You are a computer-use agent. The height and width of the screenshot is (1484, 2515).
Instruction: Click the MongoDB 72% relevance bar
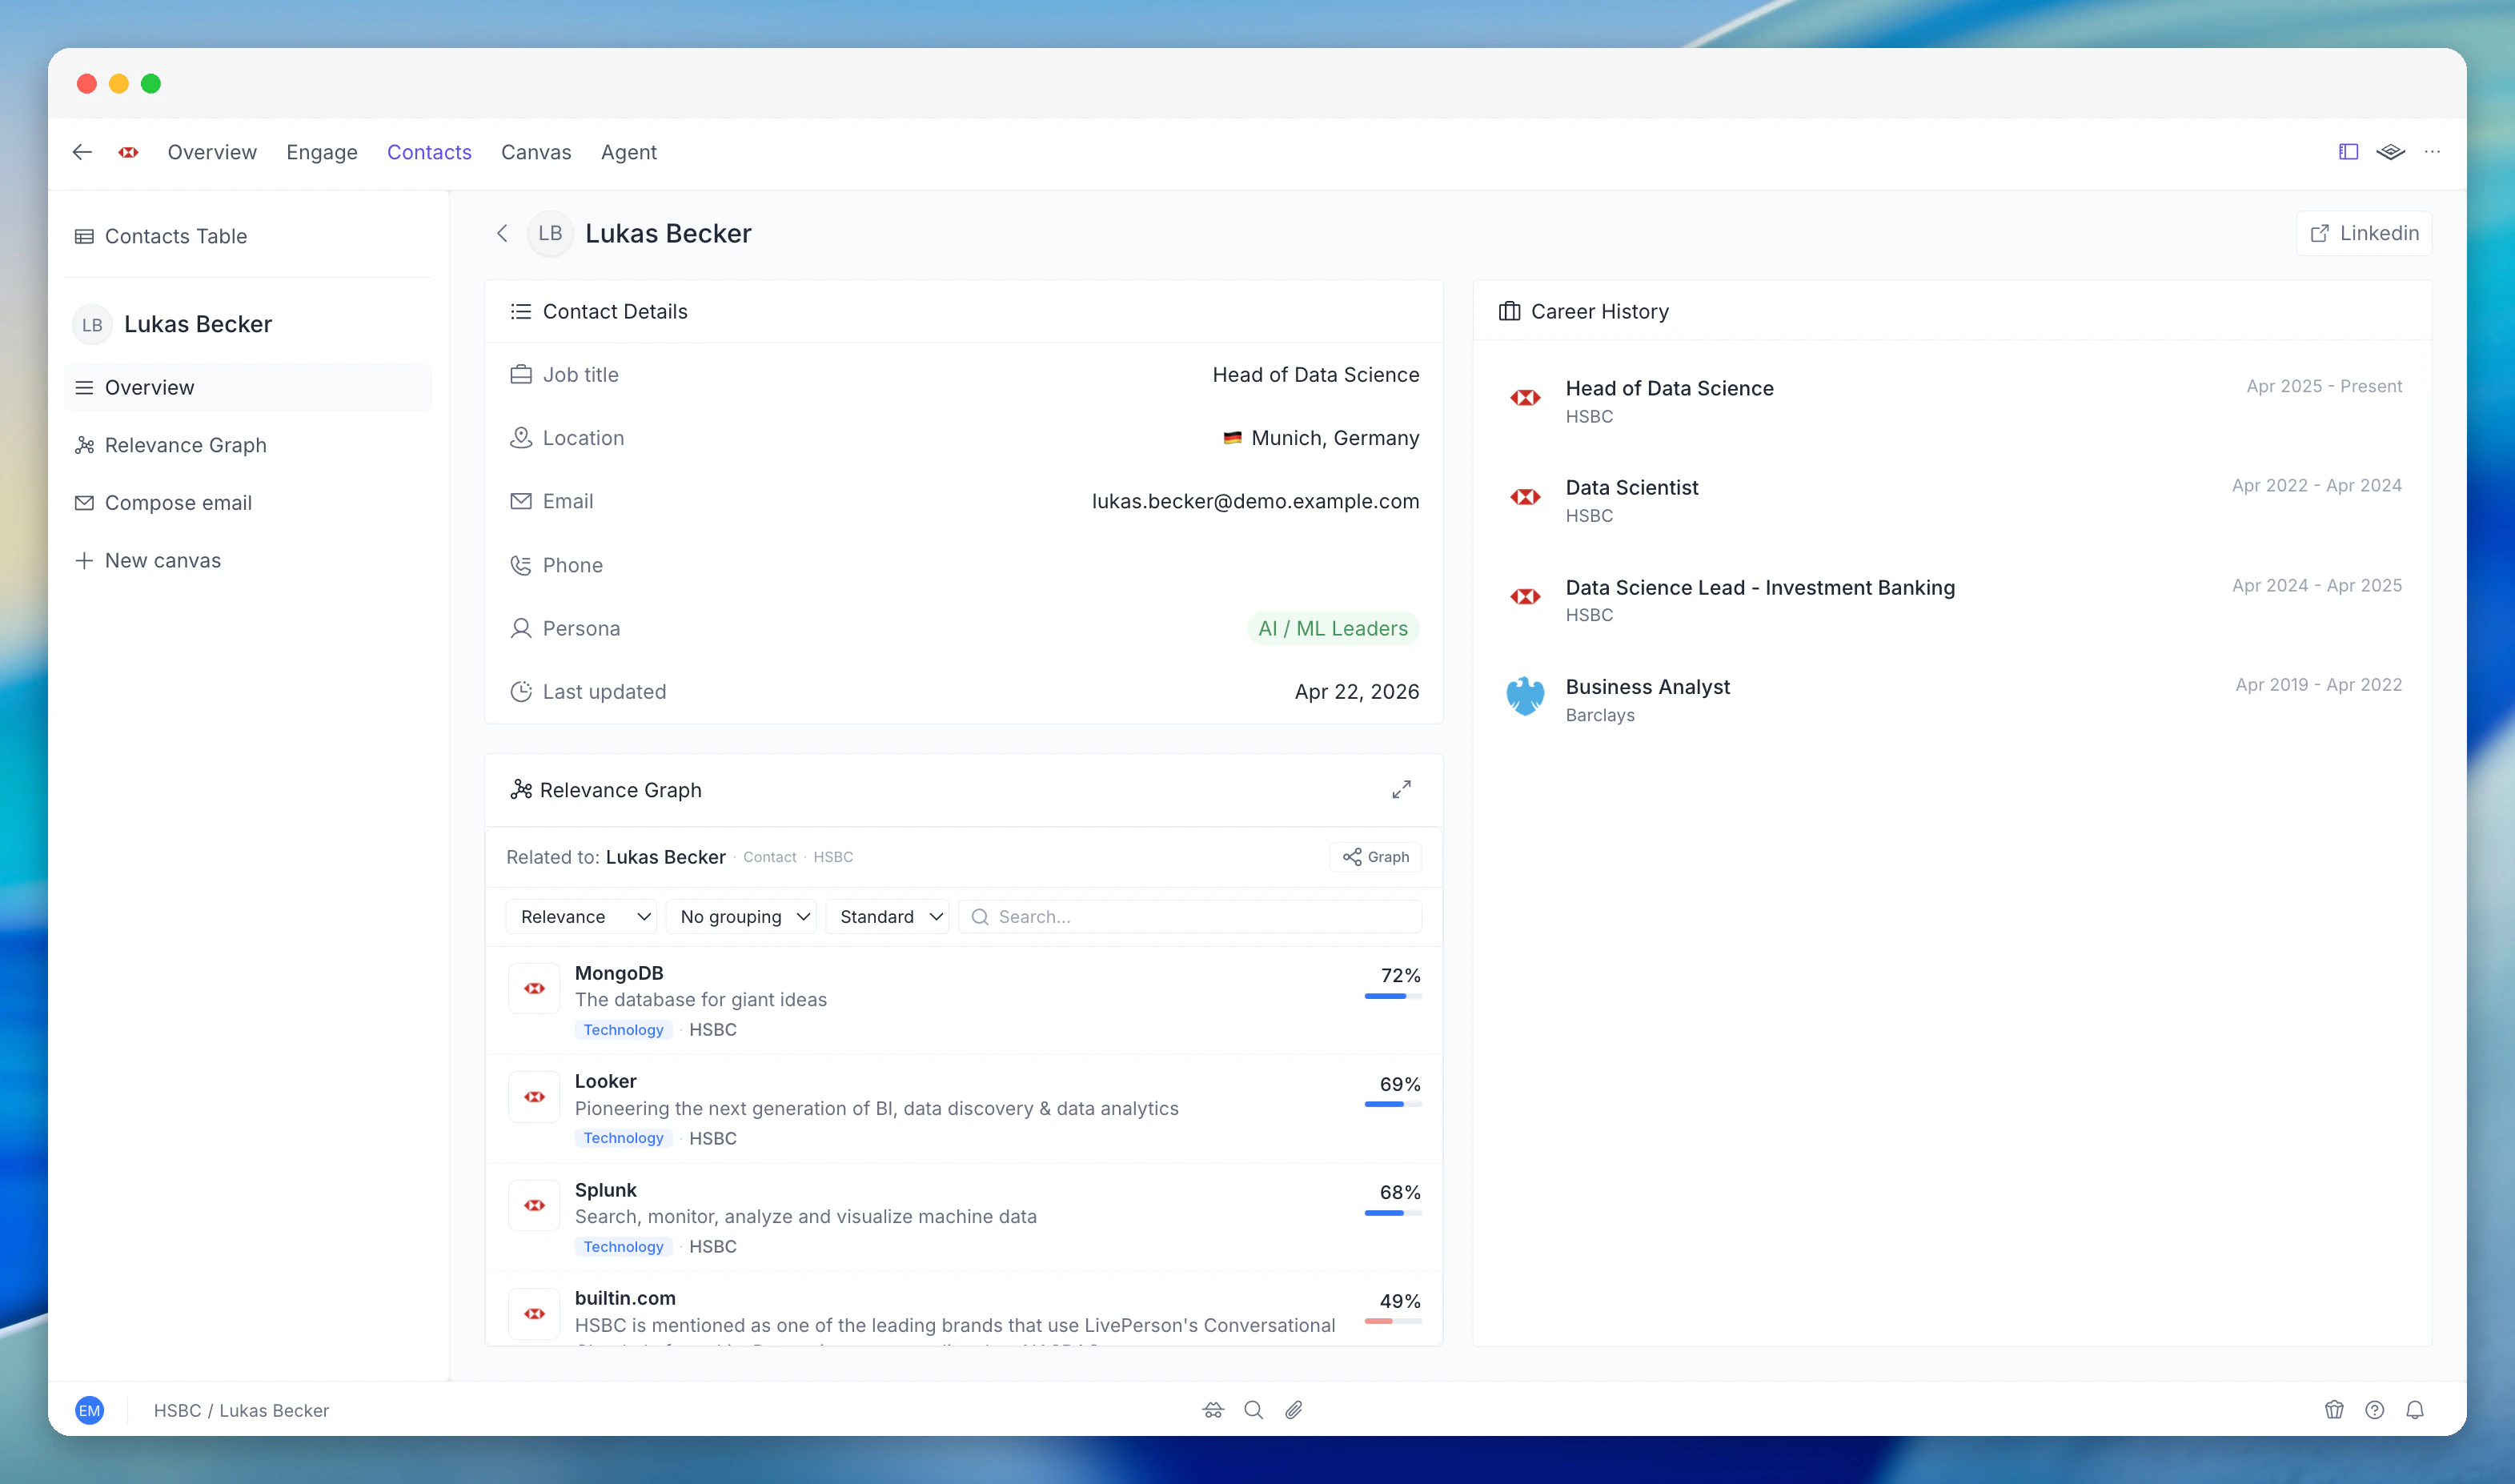(x=1393, y=996)
